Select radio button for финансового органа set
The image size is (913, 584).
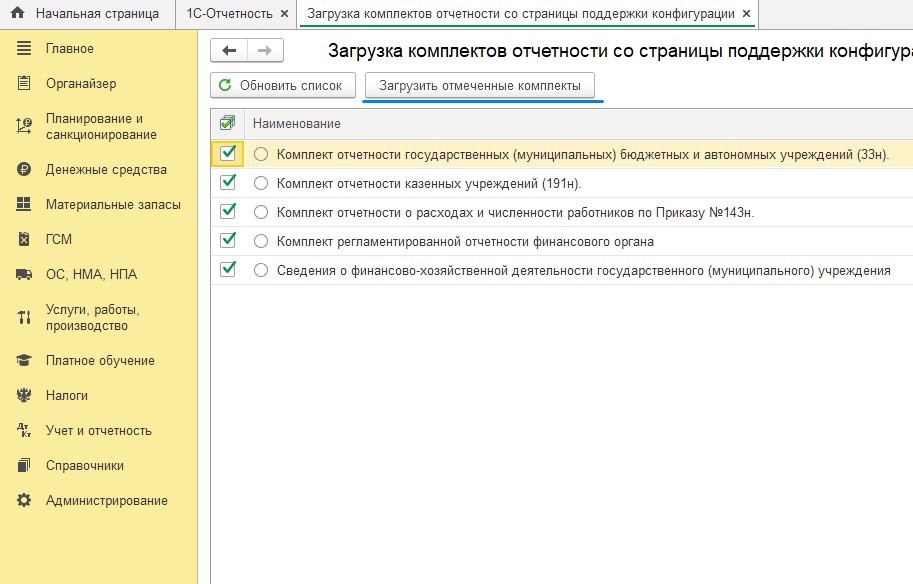261,242
